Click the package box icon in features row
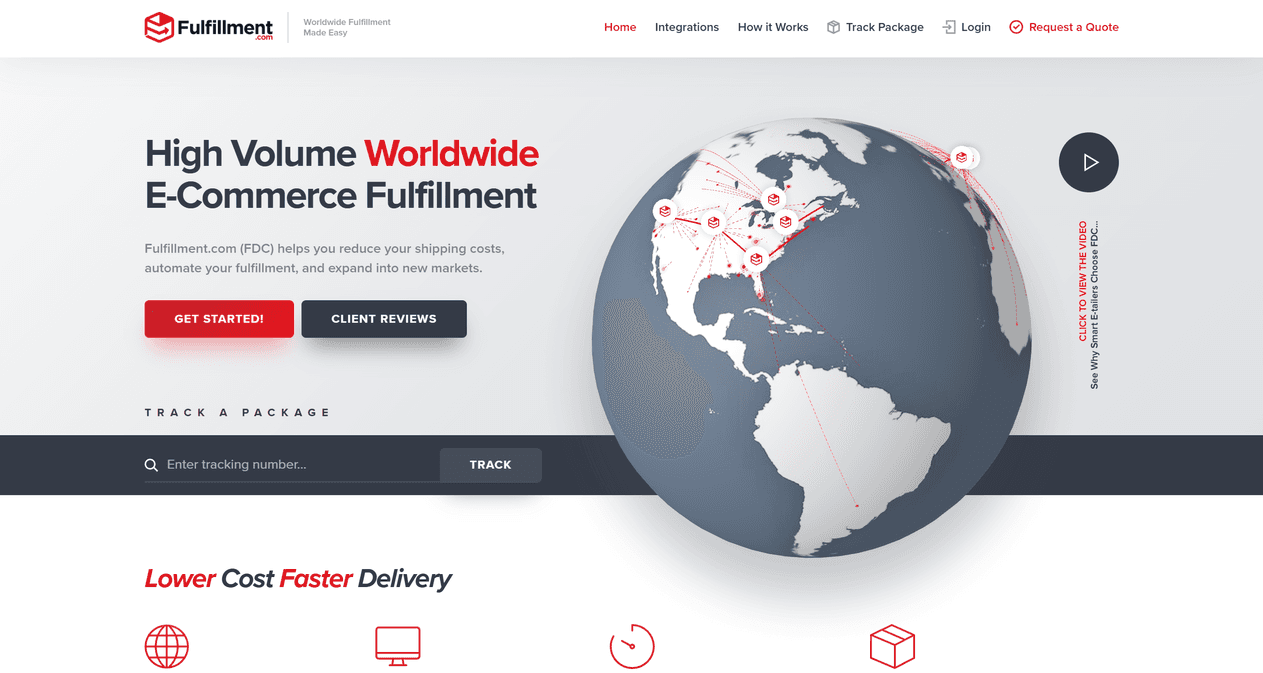The image size is (1263, 673). [893, 646]
